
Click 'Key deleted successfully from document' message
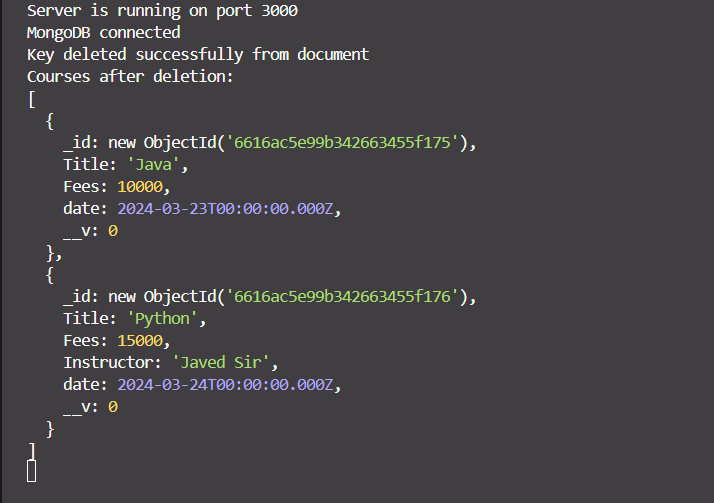coord(198,55)
